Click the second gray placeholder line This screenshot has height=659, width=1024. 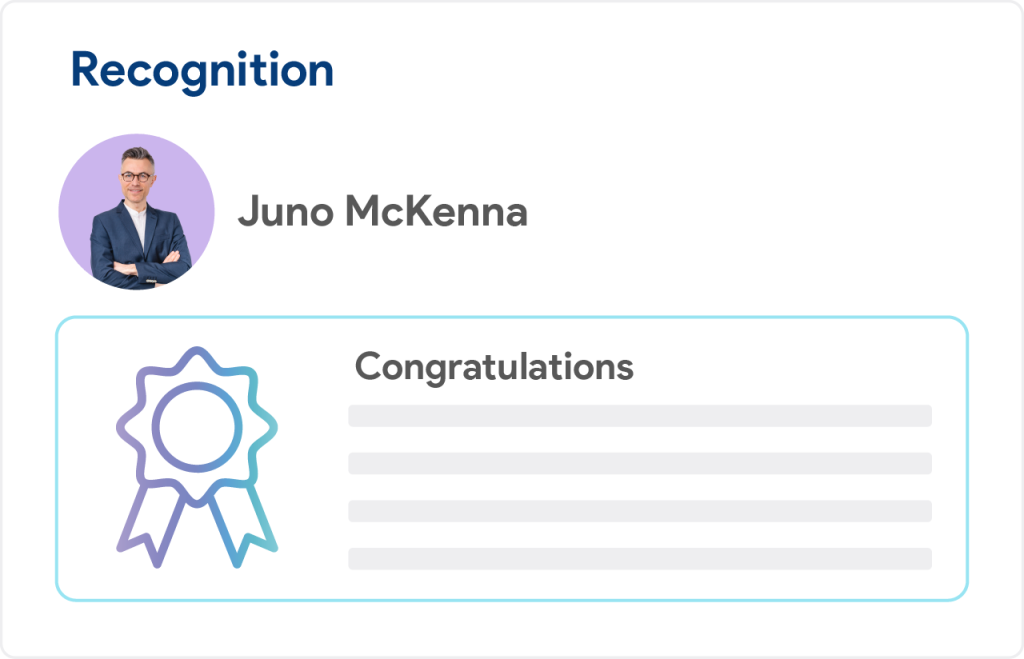pyautogui.click(x=640, y=464)
